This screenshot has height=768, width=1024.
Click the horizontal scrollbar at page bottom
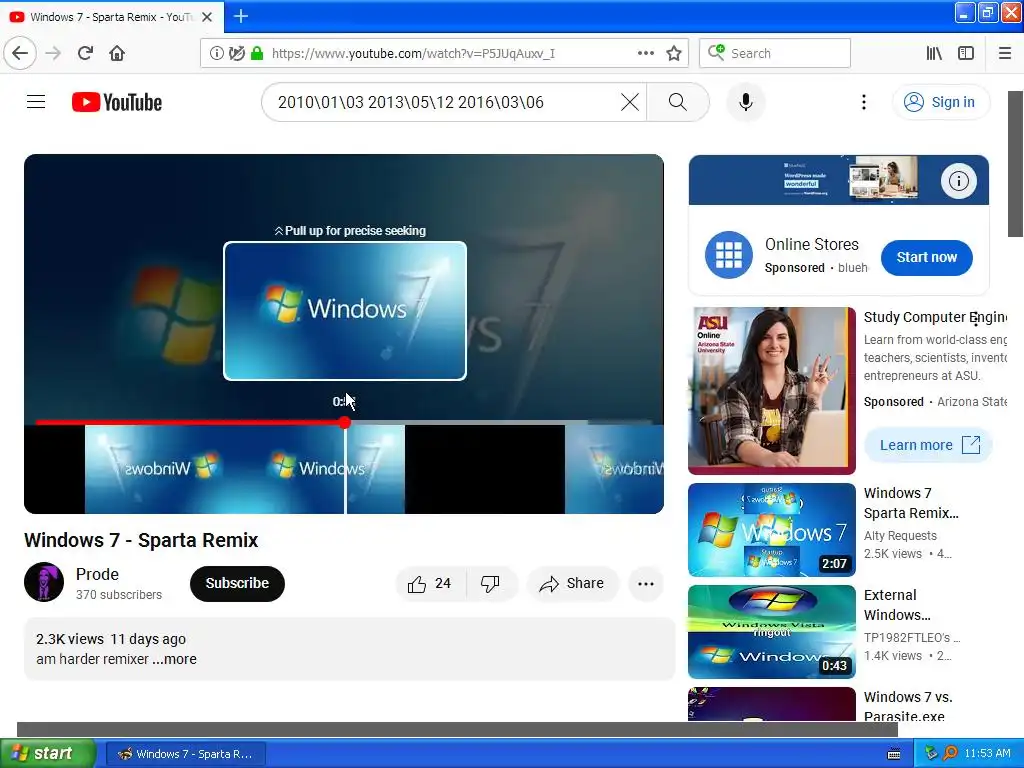457,729
